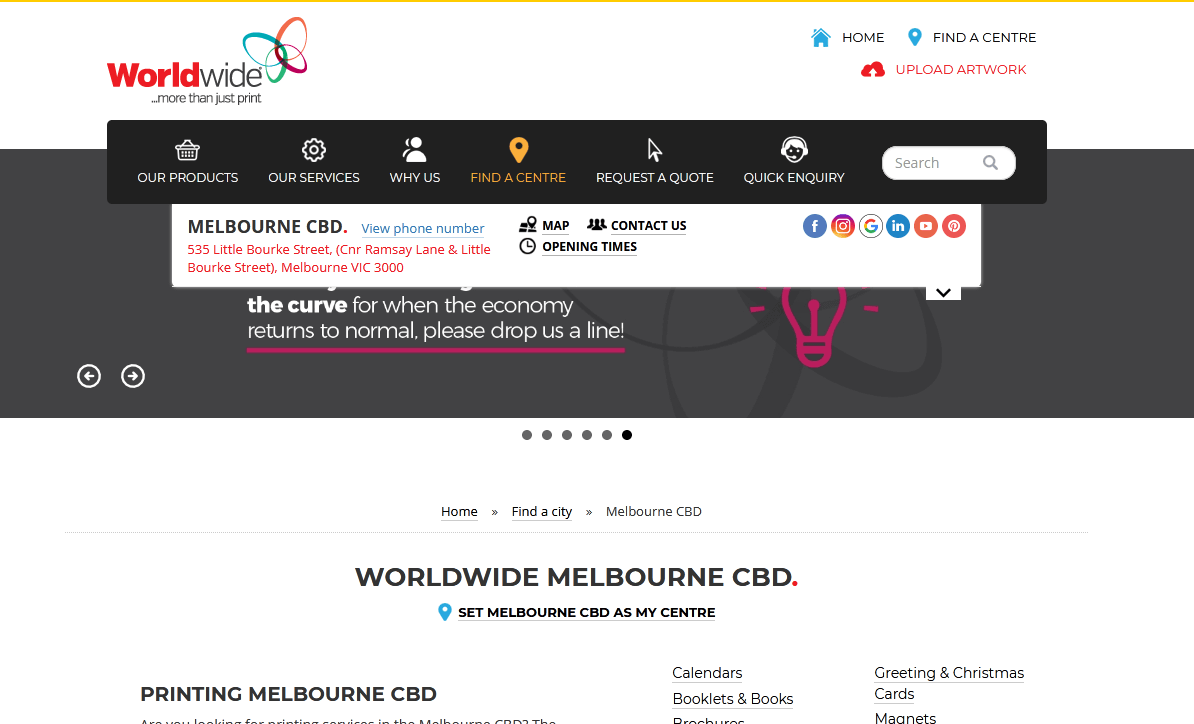This screenshot has width=1194, height=724.
Task: Select the first carousel dot
Action: pyautogui.click(x=527, y=435)
